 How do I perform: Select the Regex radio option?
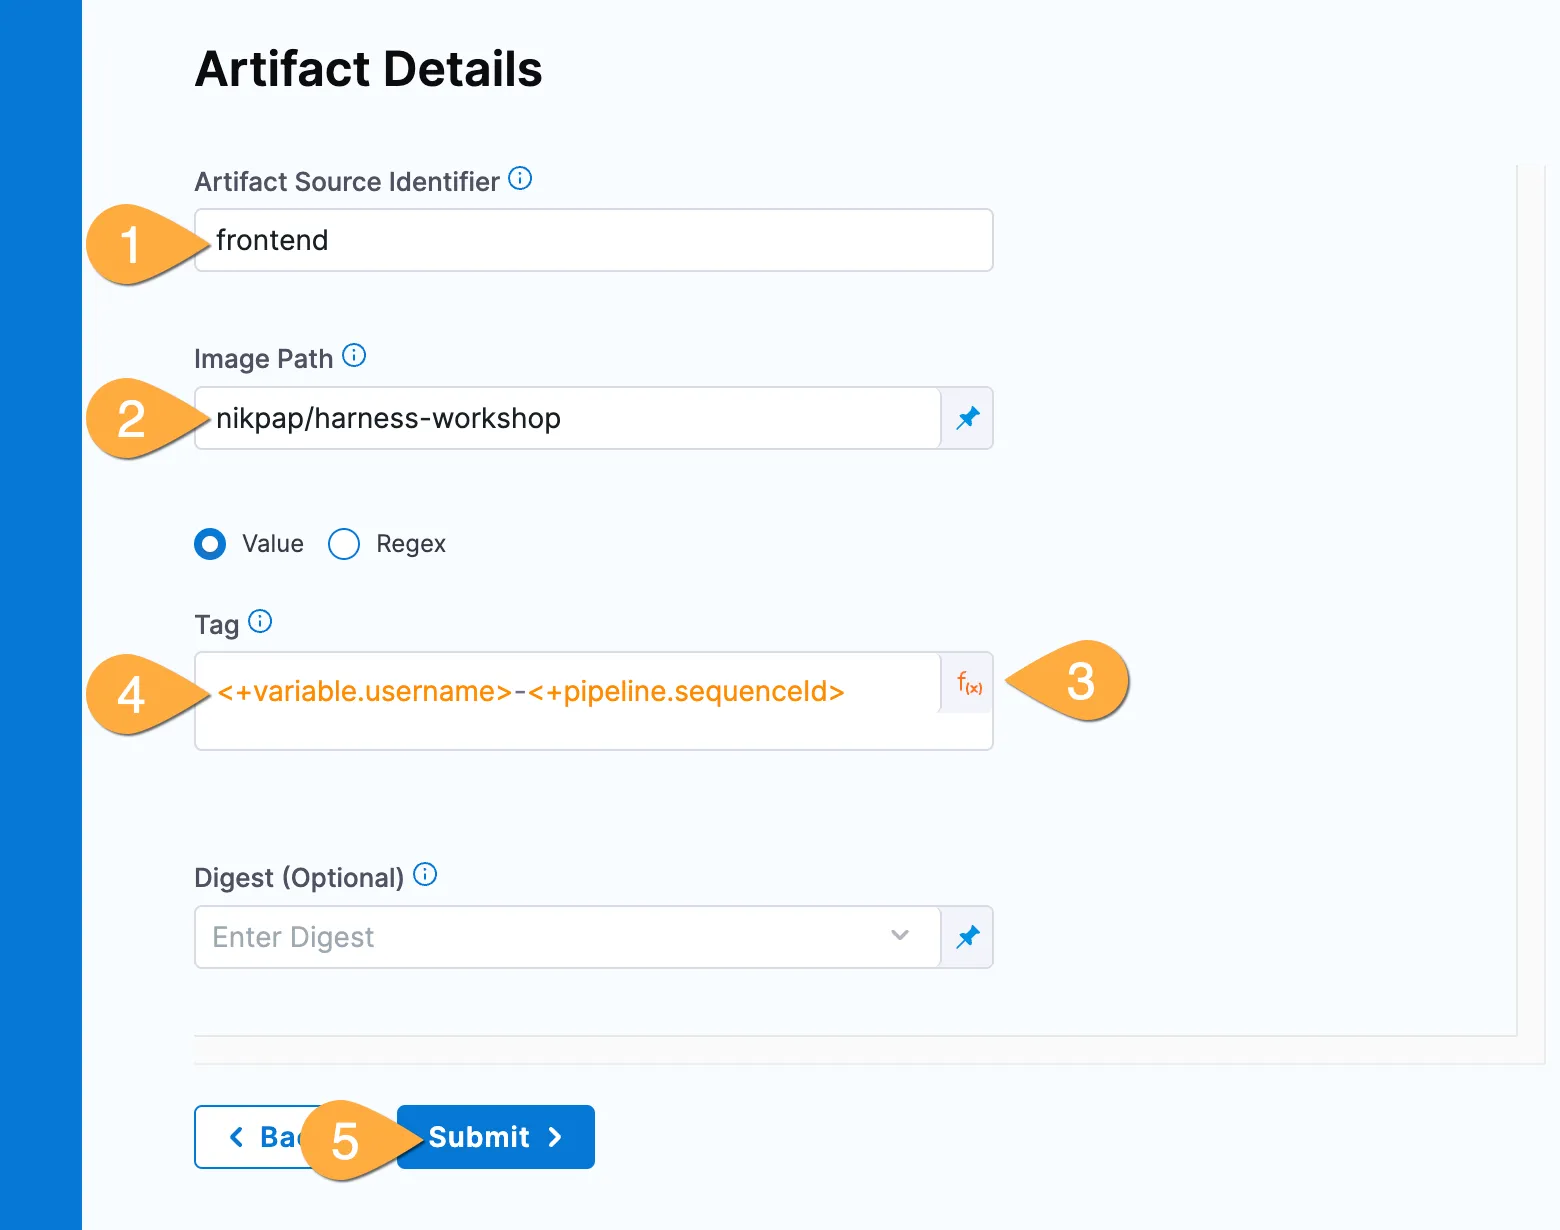point(344,544)
